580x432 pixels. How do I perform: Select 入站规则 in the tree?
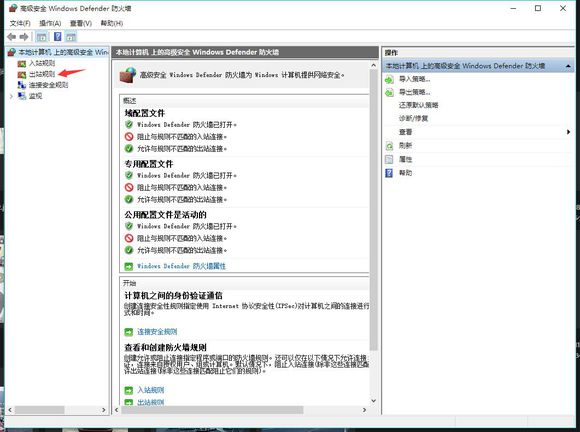(42, 63)
